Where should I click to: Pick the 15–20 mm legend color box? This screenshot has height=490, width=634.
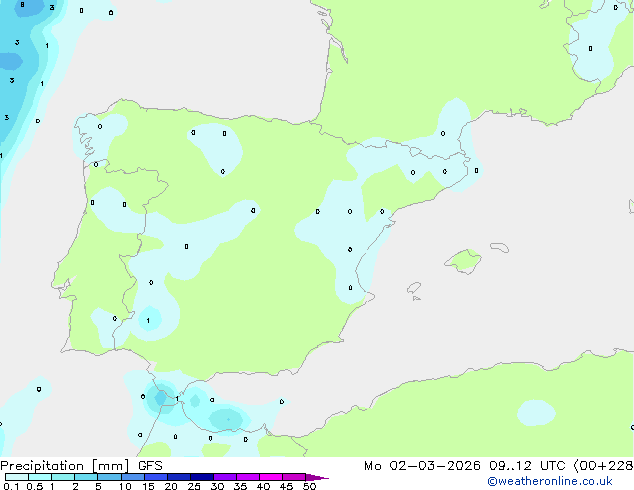(156, 477)
